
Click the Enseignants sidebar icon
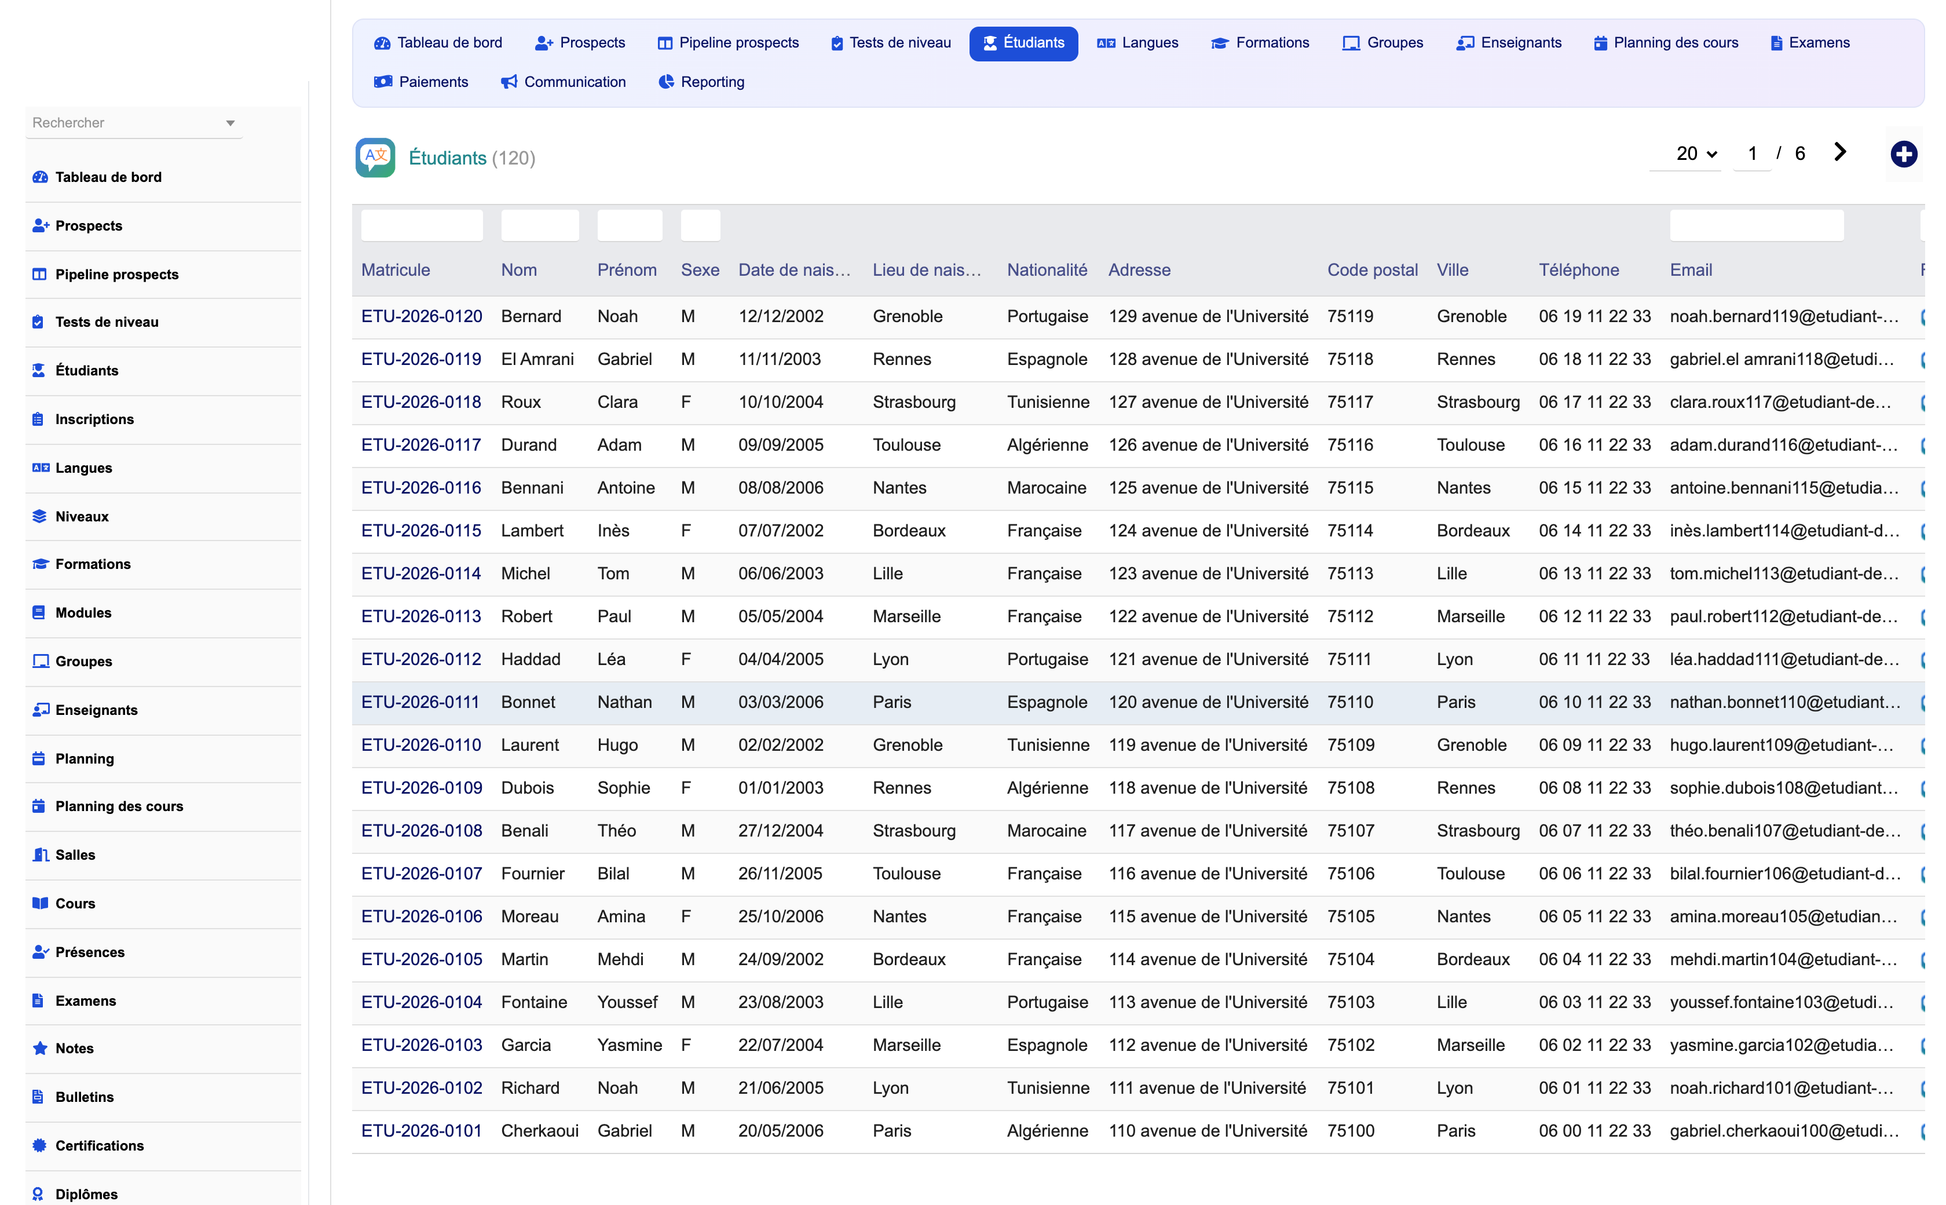pos(41,710)
